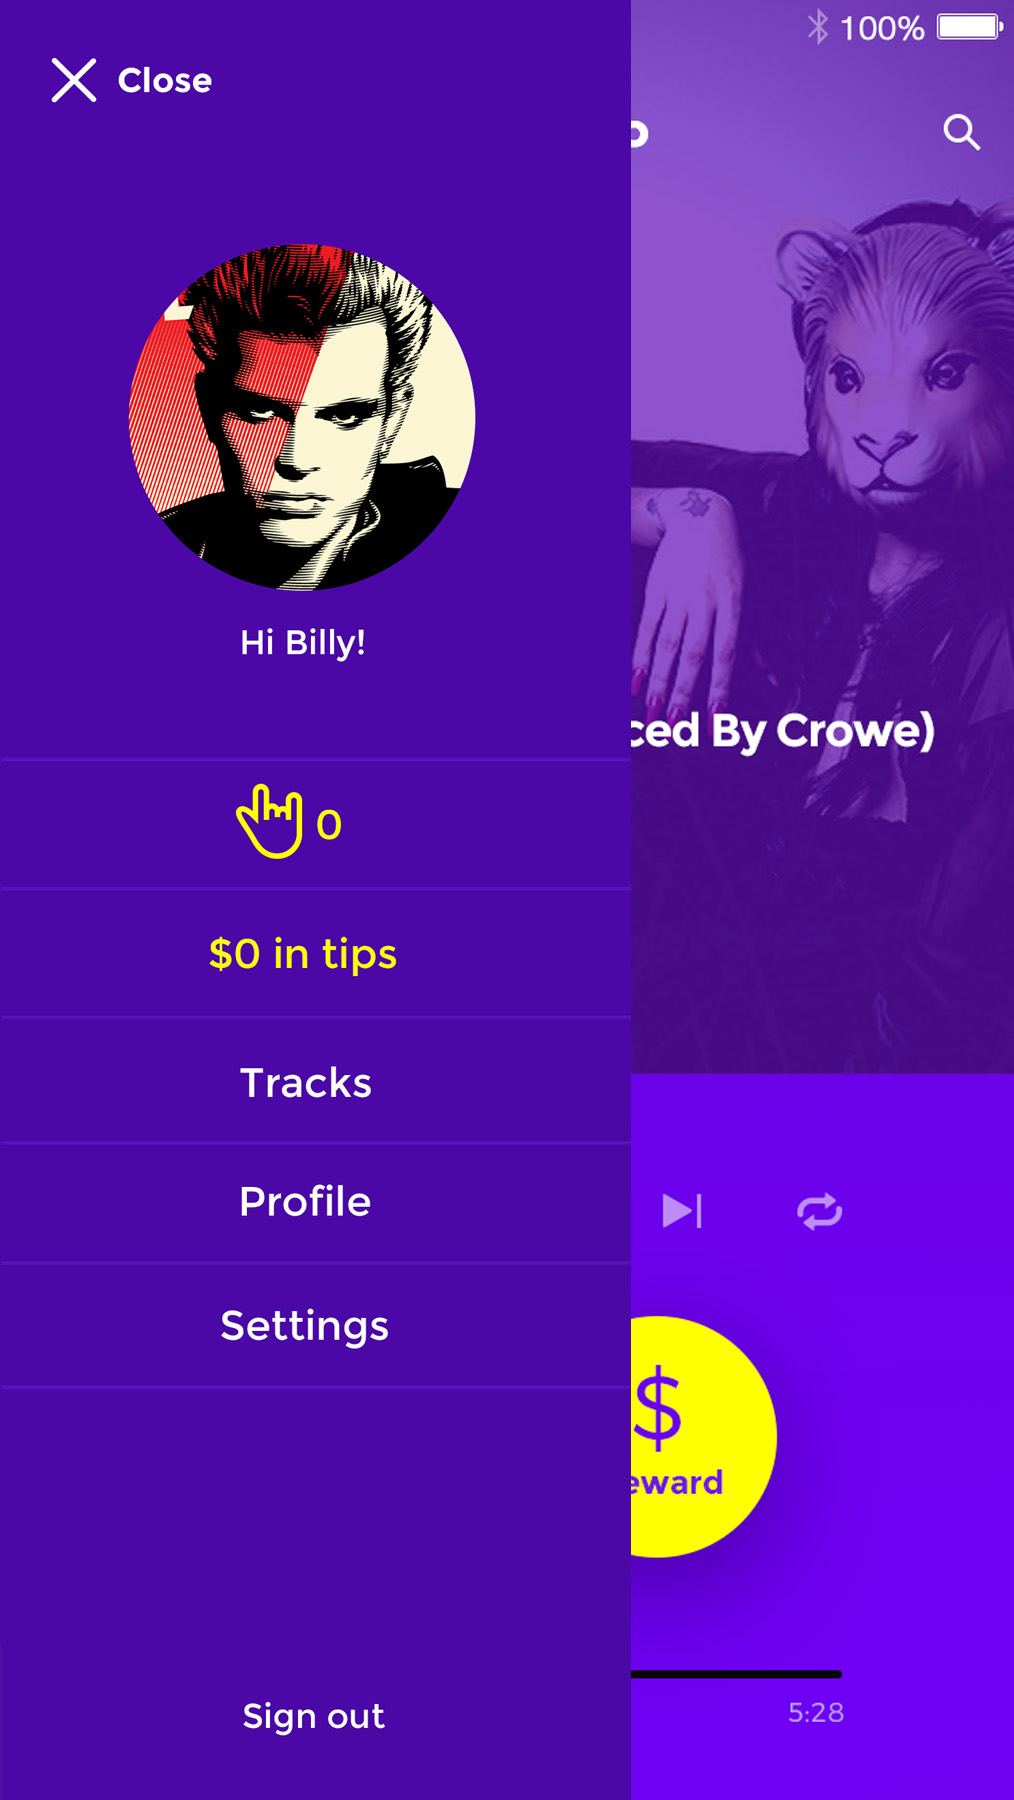Image resolution: width=1014 pixels, height=1800 pixels.
Task: Tap the song title ending 'By Crowe)'
Action: tap(782, 730)
